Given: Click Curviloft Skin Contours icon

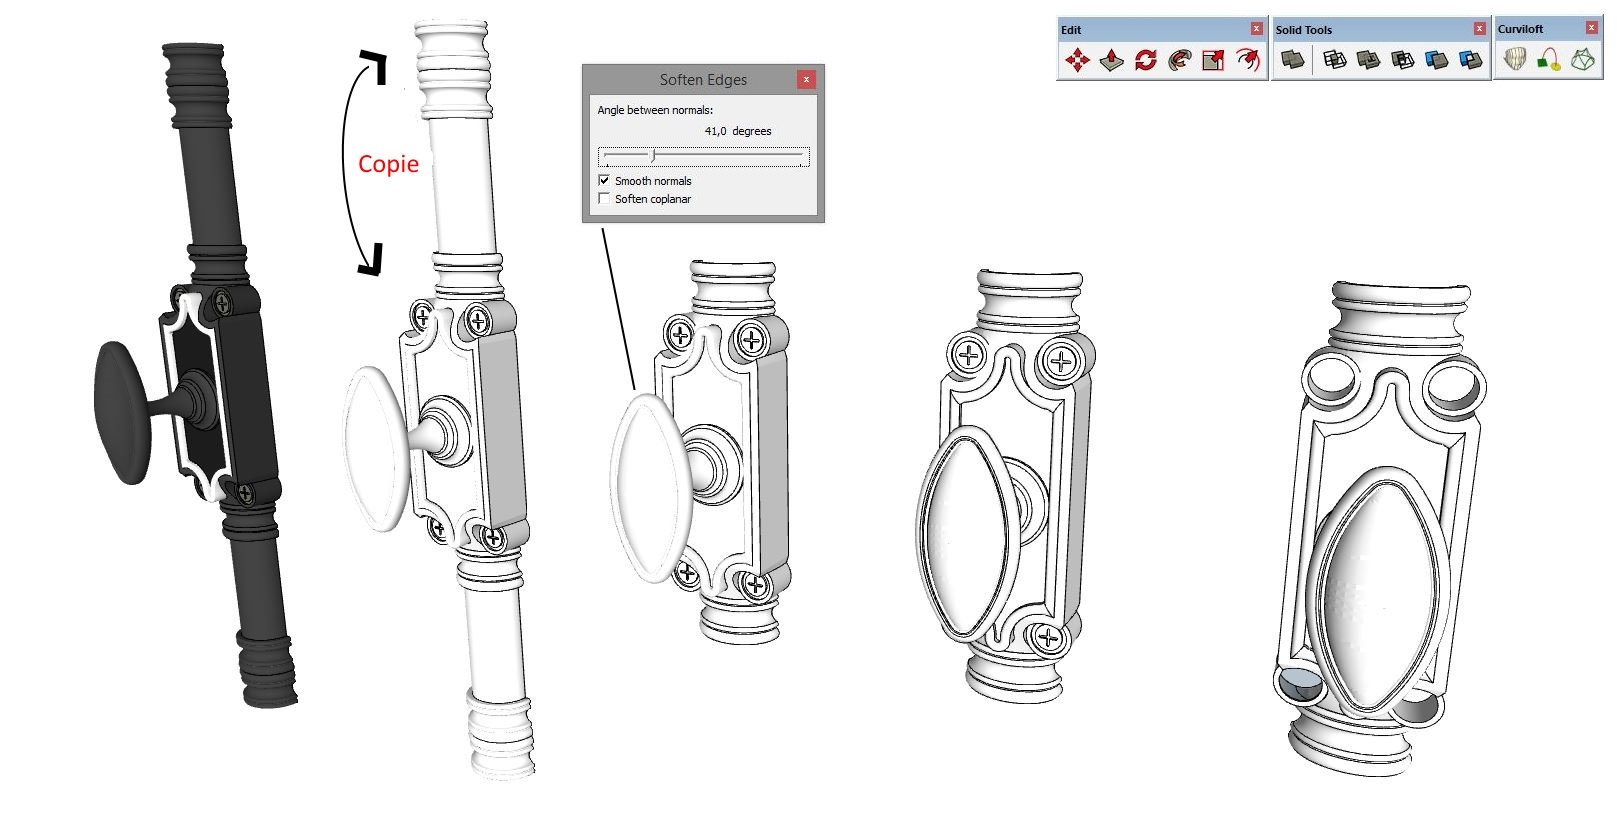Looking at the screenshot, I should (x=1583, y=61).
